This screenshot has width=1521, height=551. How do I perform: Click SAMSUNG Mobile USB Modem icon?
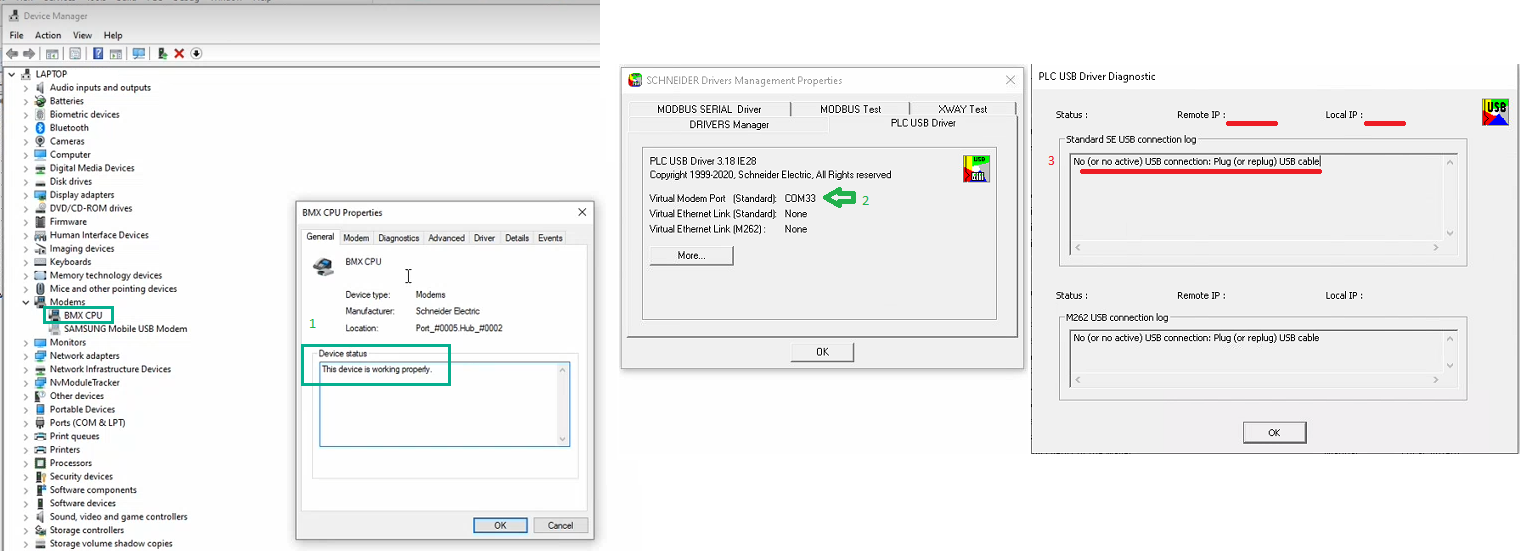click(x=55, y=329)
